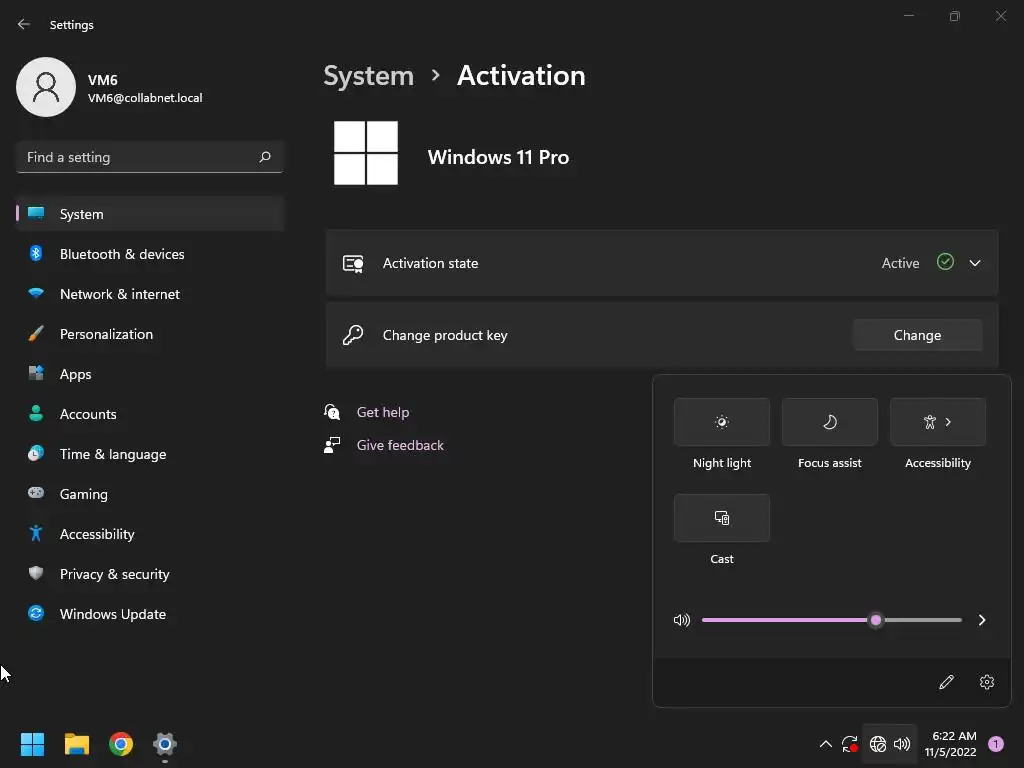Open Network & internet settings
1024x768 pixels.
coord(150,294)
